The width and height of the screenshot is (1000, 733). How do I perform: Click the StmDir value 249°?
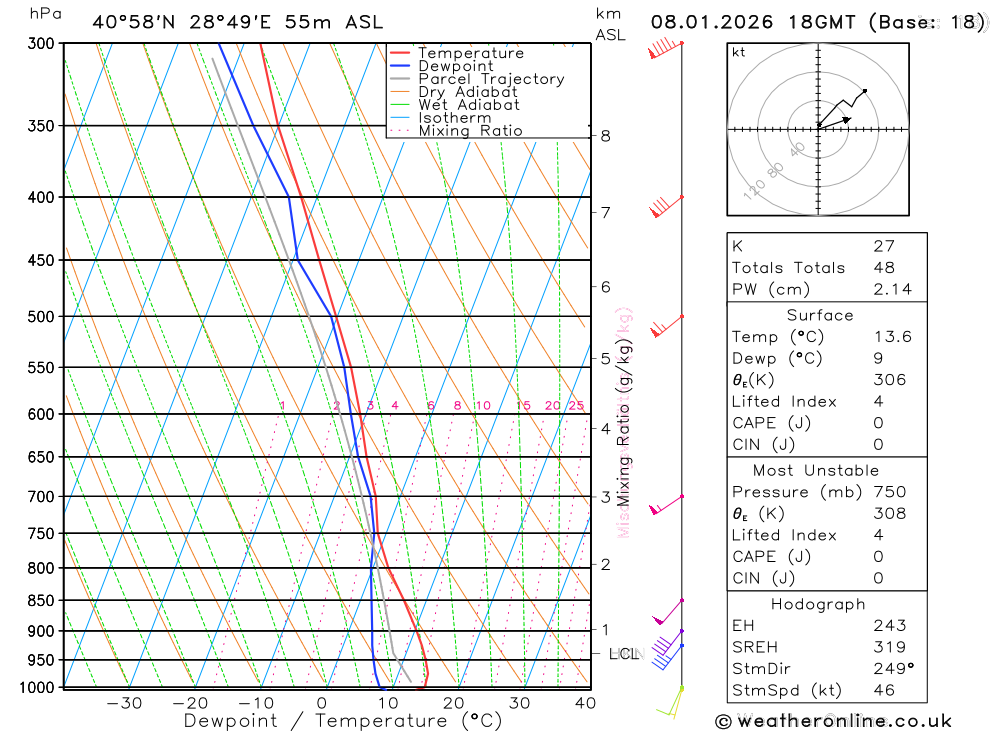pyautogui.click(x=893, y=669)
